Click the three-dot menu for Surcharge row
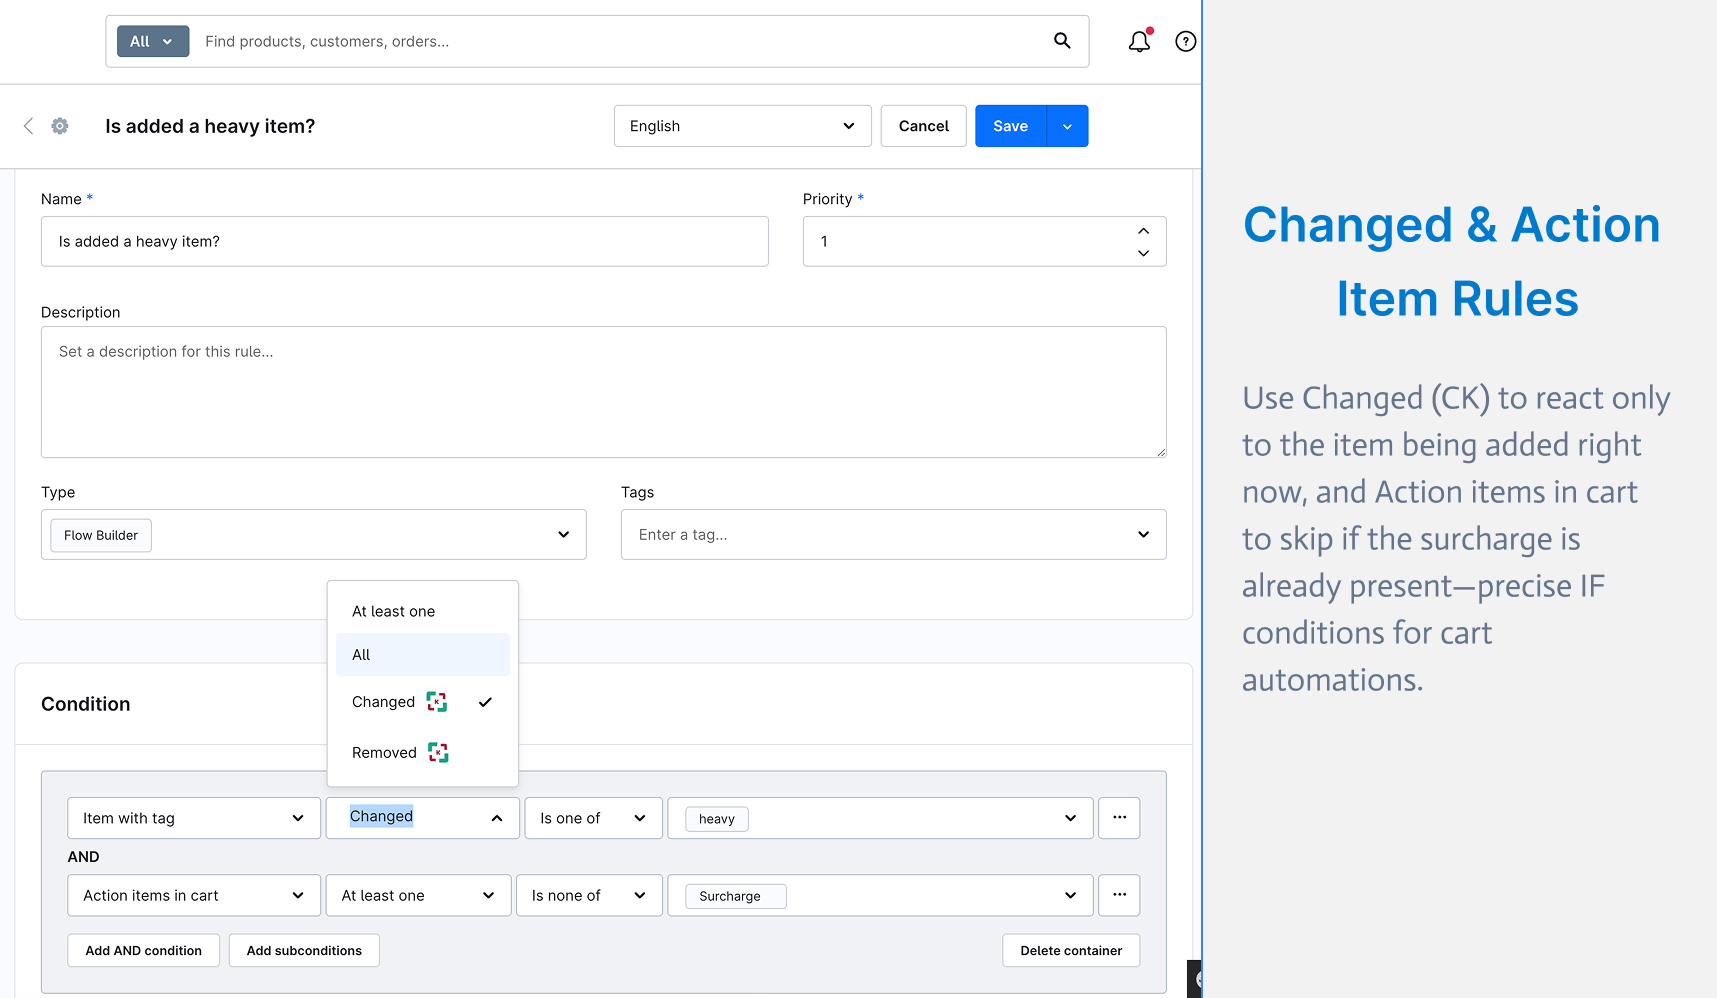 pyautogui.click(x=1119, y=895)
